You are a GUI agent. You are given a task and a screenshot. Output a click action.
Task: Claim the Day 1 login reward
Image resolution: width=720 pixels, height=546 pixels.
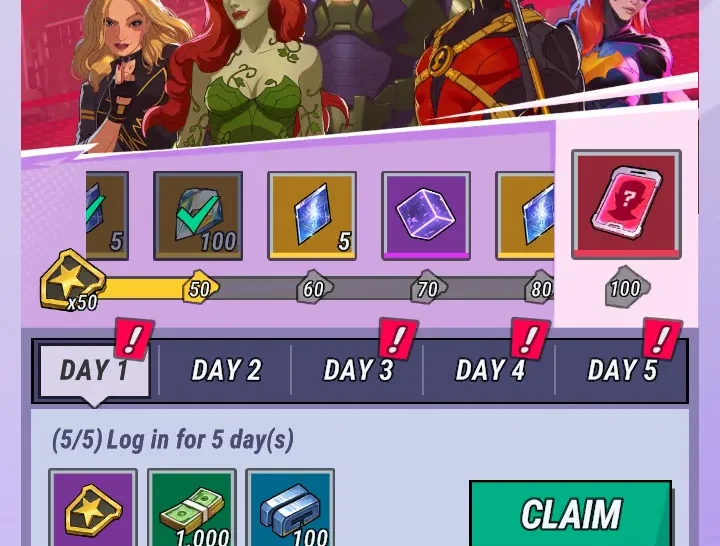coord(570,513)
